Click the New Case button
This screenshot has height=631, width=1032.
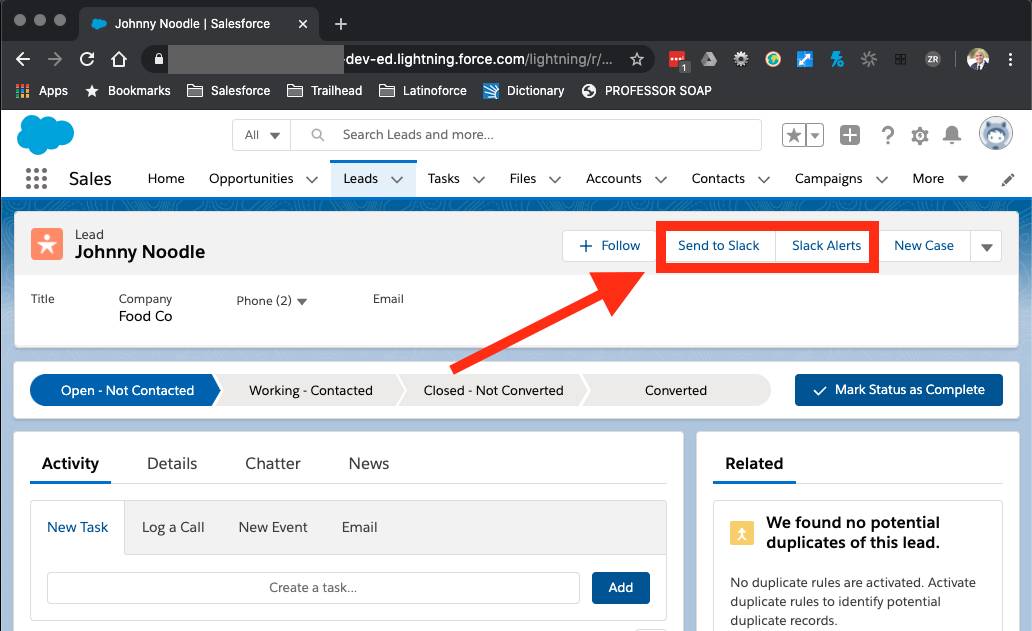pyautogui.click(x=923, y=246)
